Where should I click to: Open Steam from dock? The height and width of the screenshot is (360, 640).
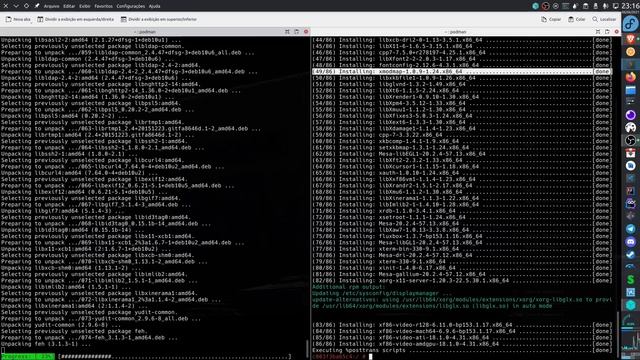coord(631,254)
